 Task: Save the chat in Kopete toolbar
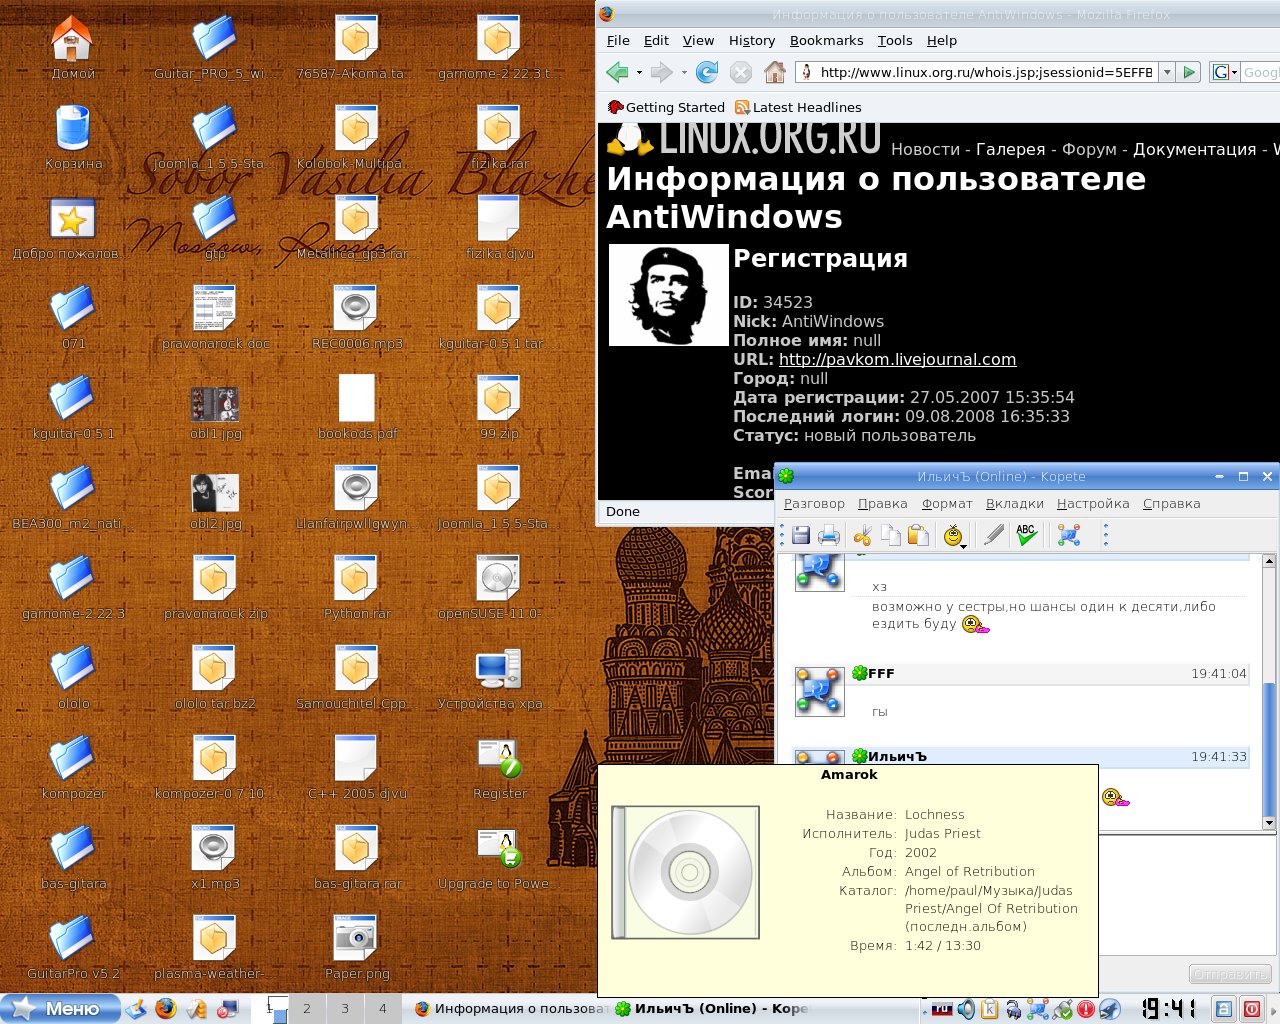801,536
